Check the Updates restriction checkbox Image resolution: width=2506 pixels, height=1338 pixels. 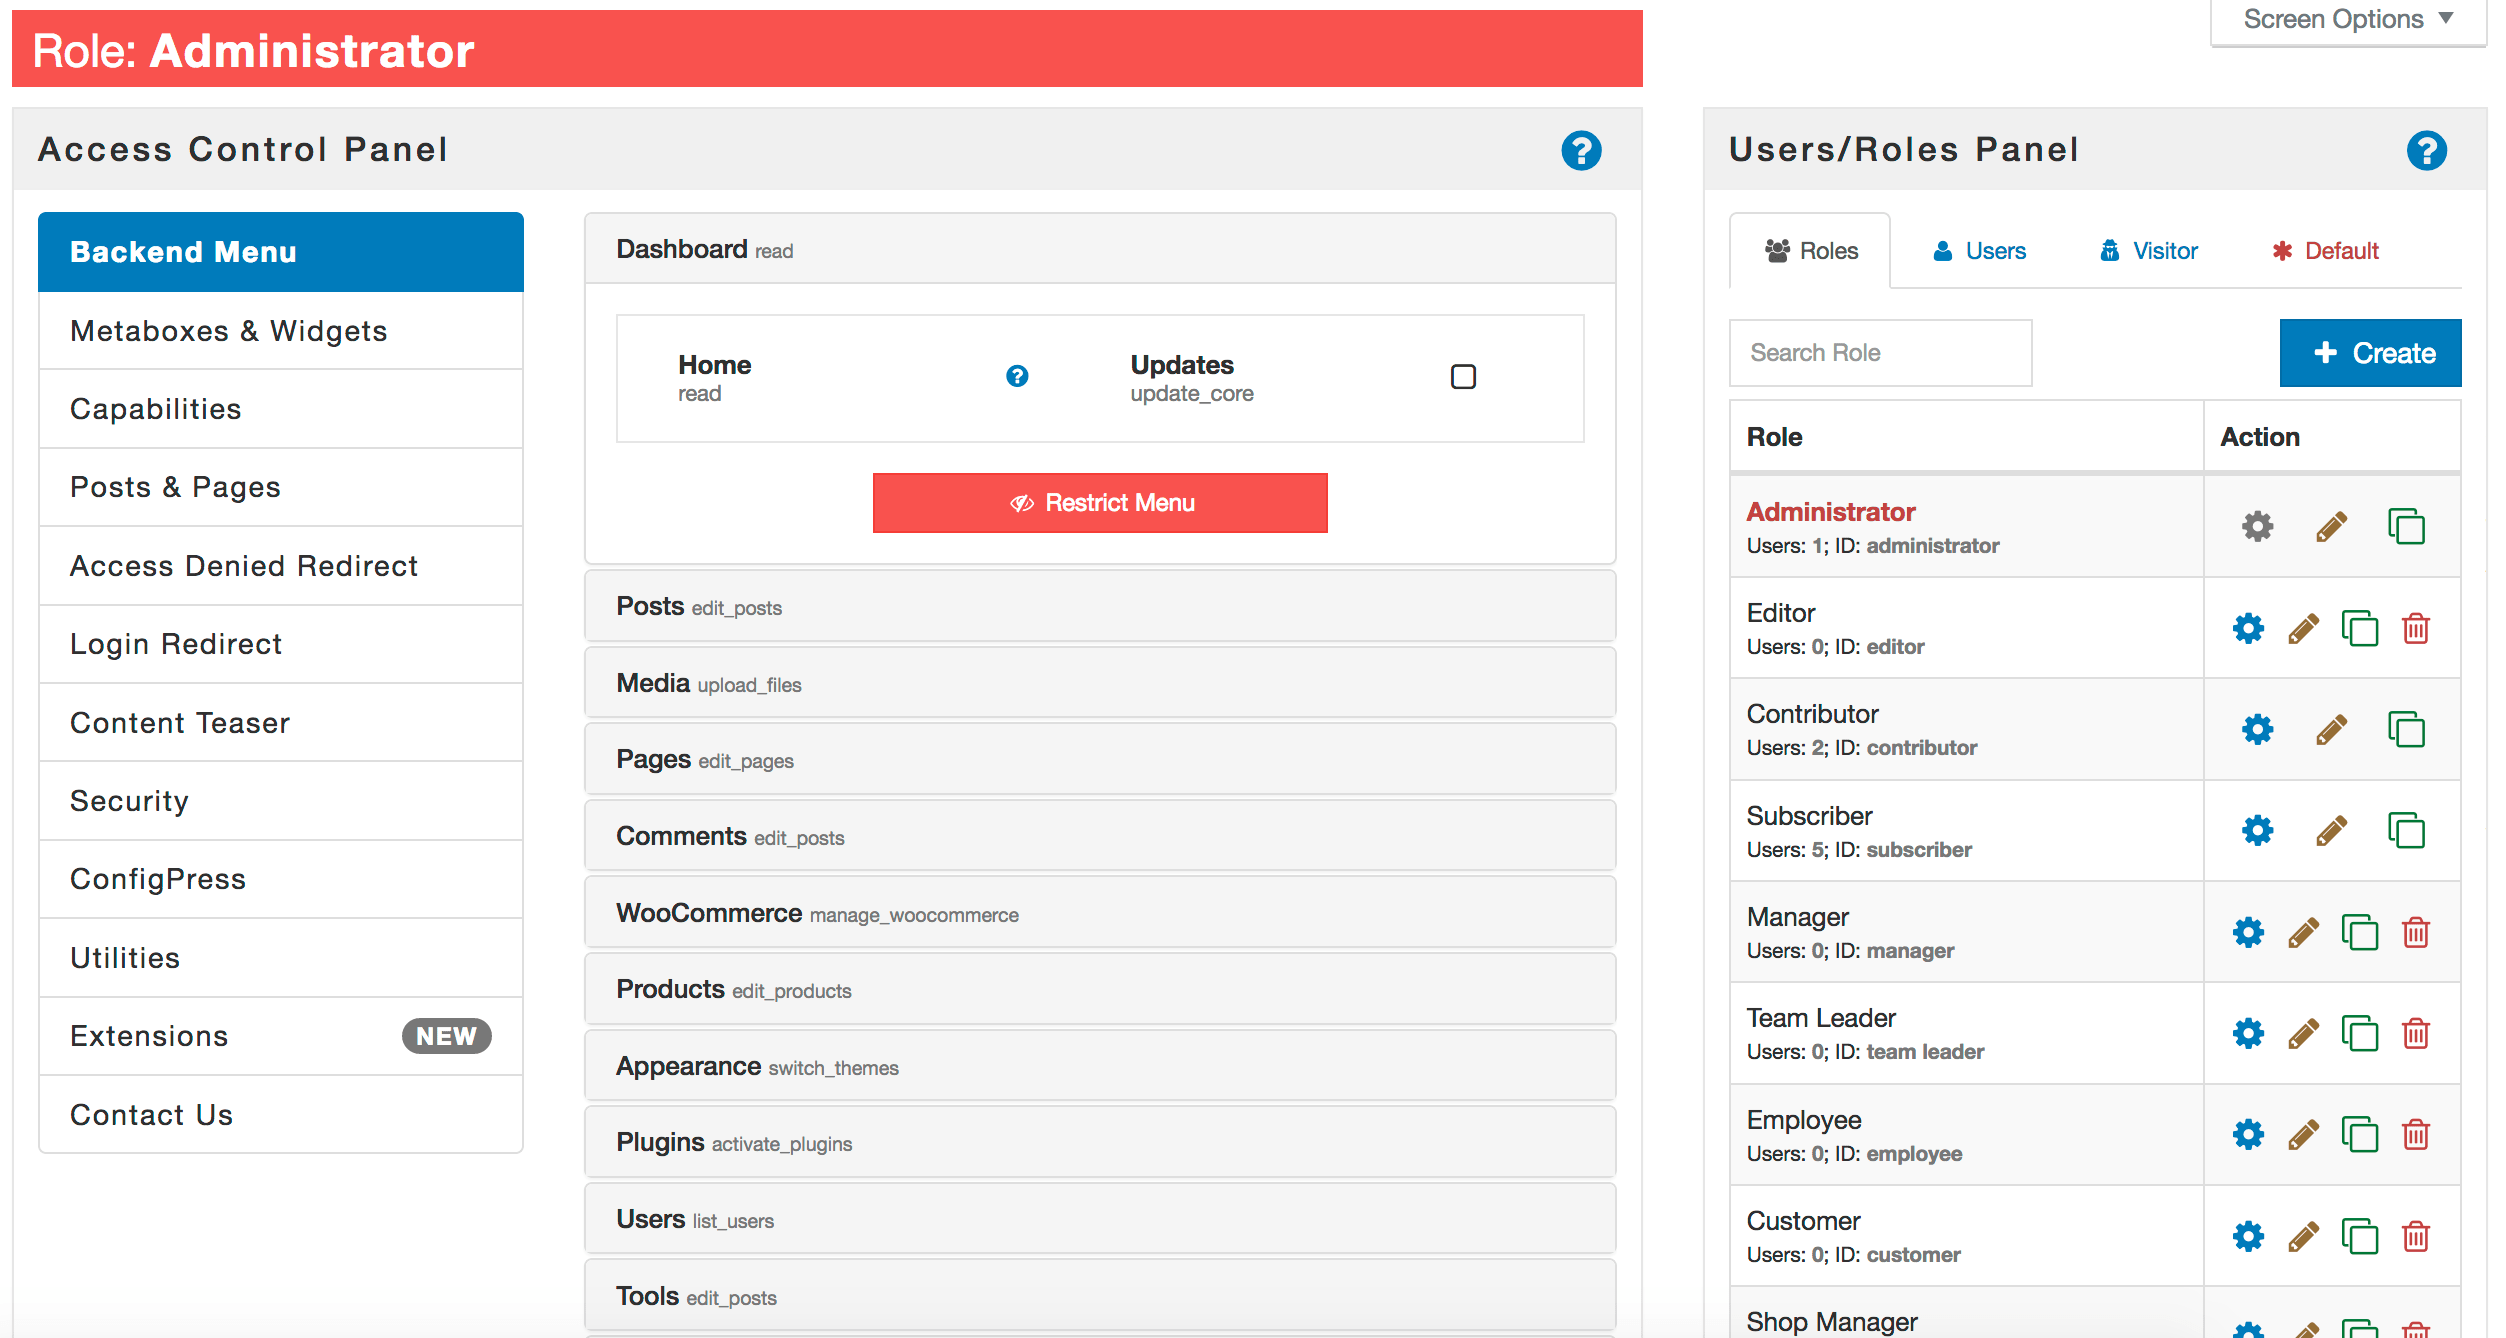[x=1463, y=377]
